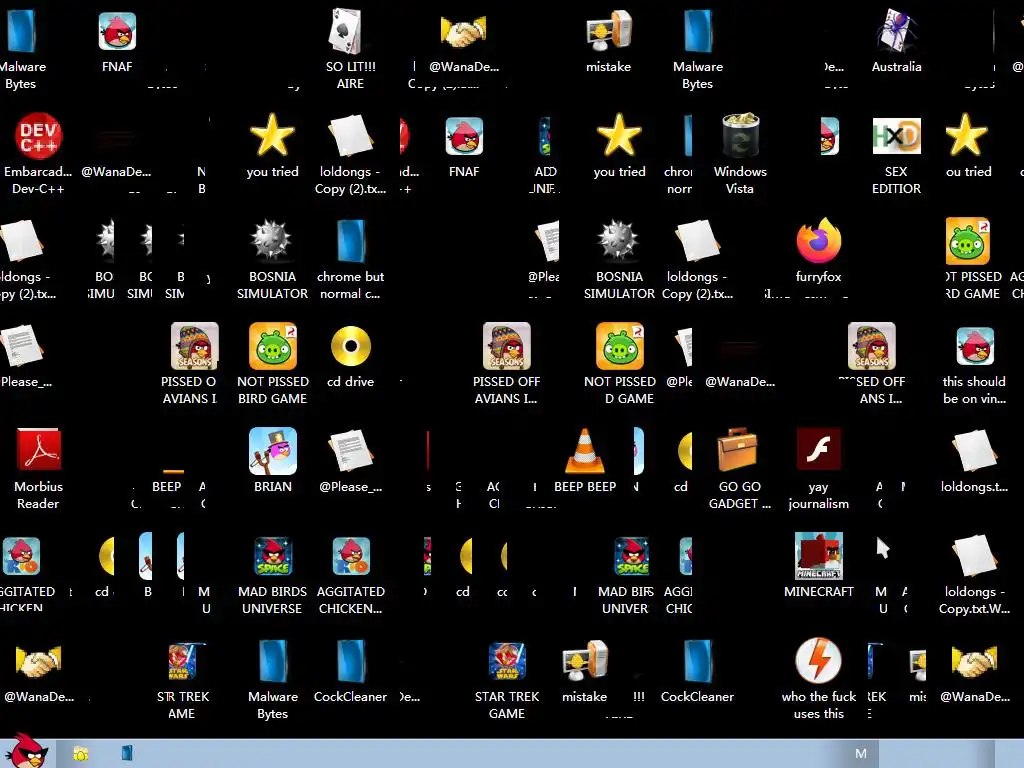Image resolution: width=1024 pixels, height=768 pixels.
Task: Click the M language indicator in taskbar
Action: pos(861,754)
